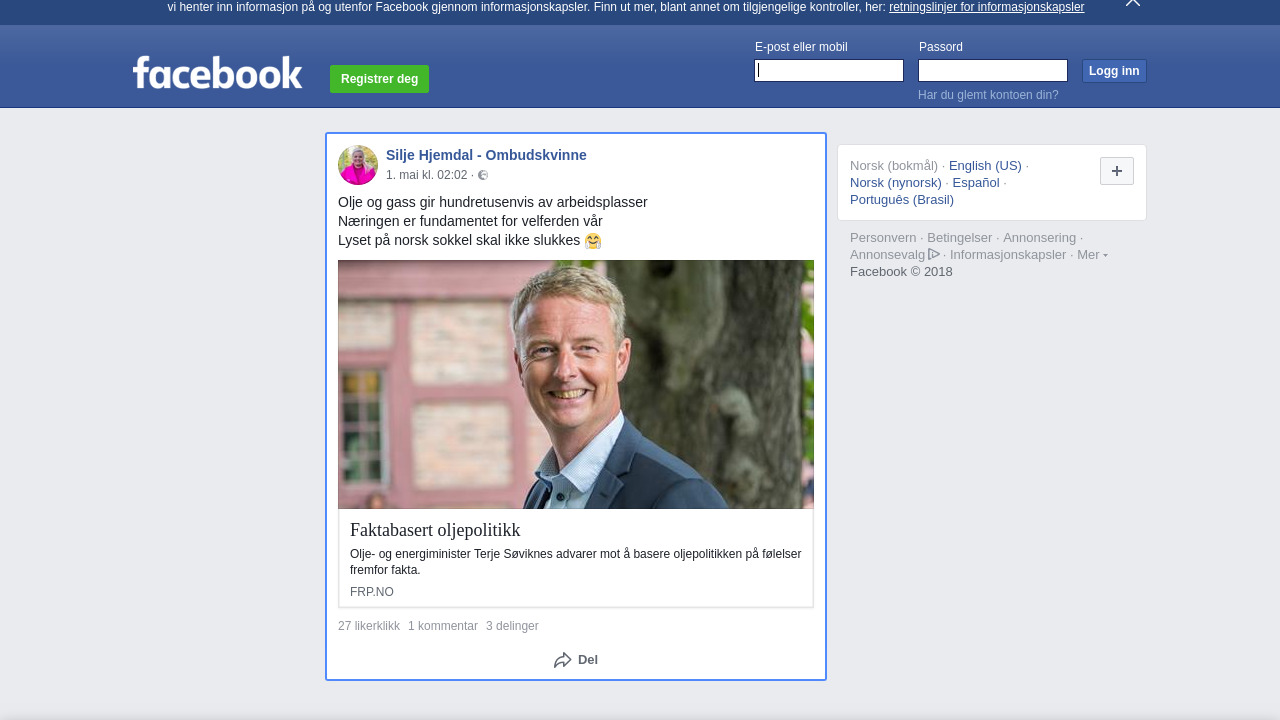Click the public globe icon on the post
1280x720 pixels.
tap(483, 175)
